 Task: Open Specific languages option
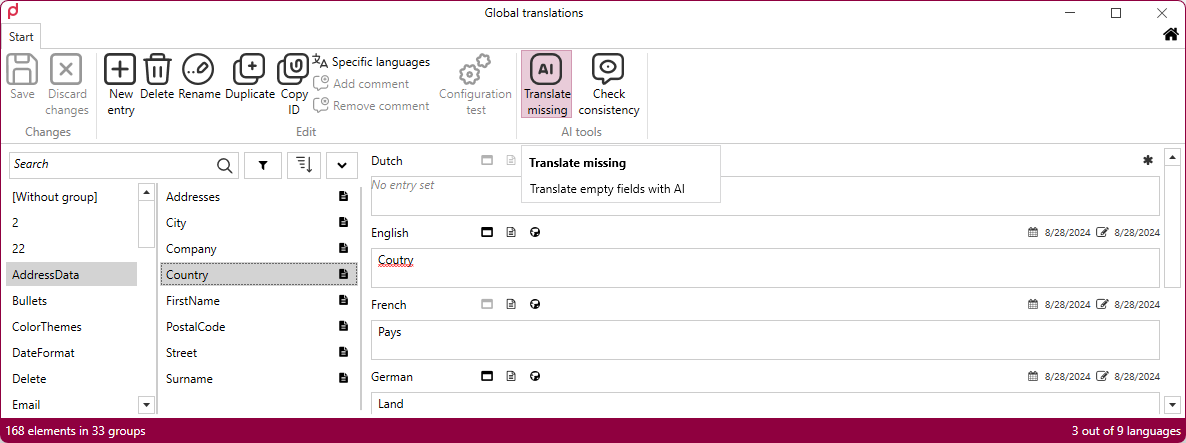(371, 62)
